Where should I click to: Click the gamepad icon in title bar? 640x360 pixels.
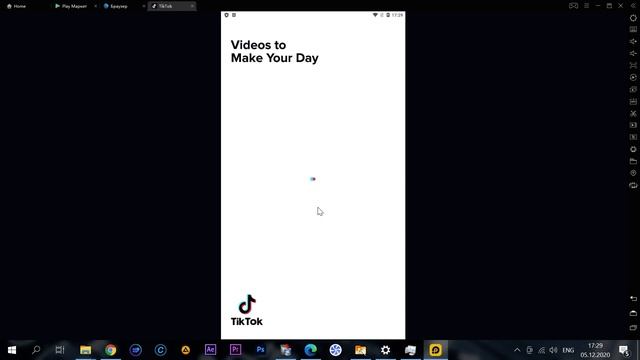pos(573,6)
